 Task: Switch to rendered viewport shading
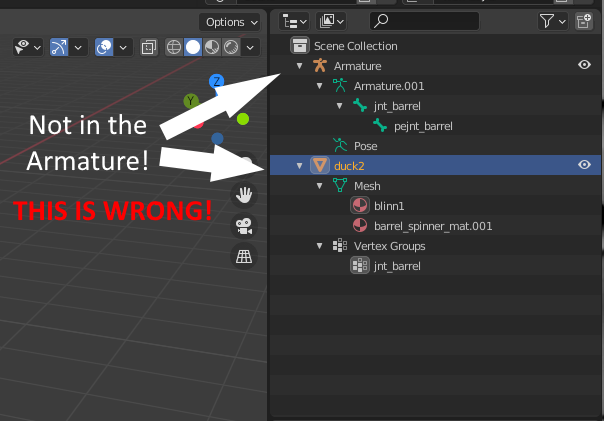click(231, 47)
